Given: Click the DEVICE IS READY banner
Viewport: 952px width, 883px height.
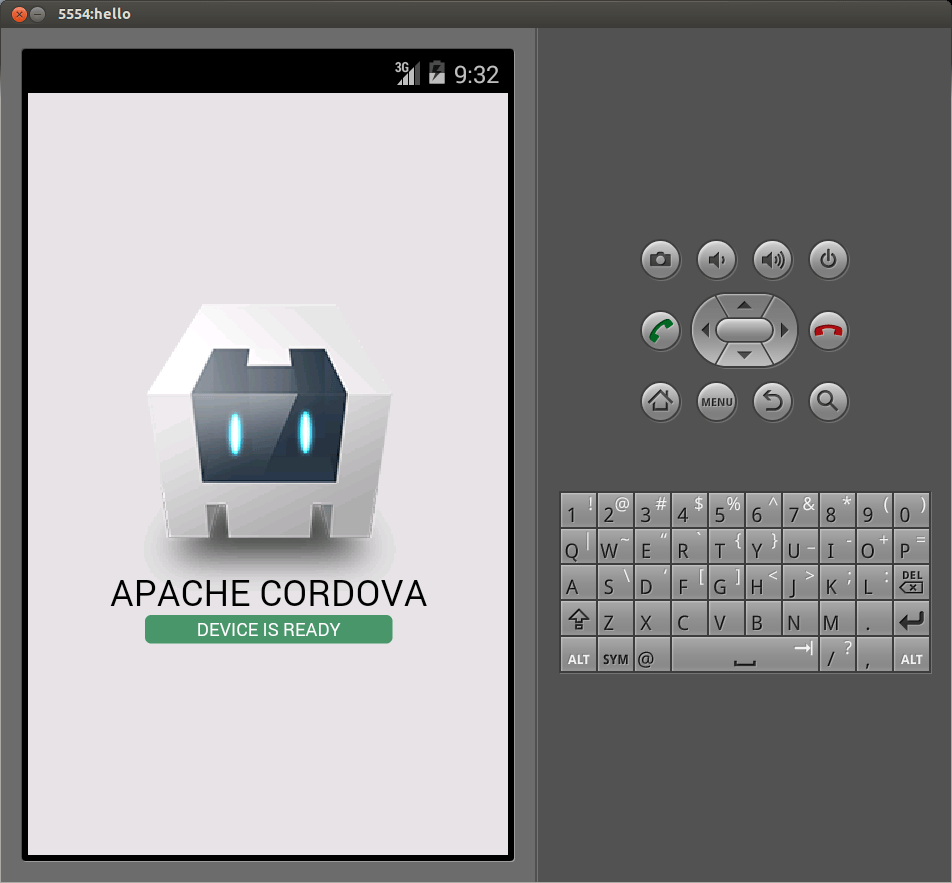Looking at the screenshot, I should click(268, 630).
